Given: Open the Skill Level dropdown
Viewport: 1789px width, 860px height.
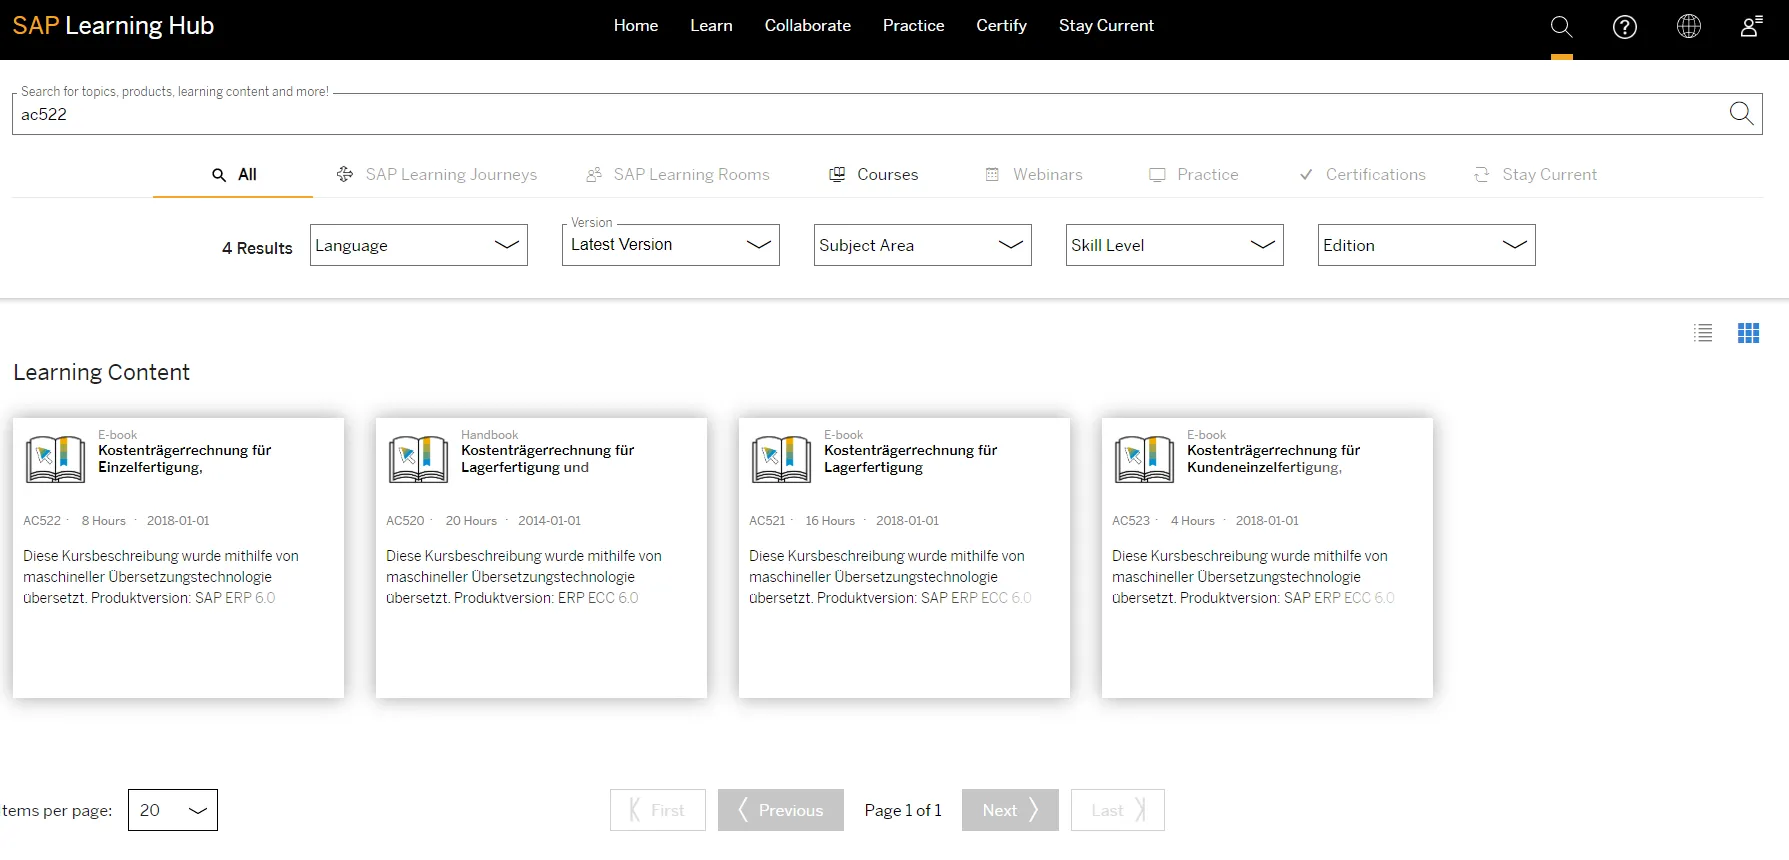Looking at the screenshot, I should pos(1174,245).
